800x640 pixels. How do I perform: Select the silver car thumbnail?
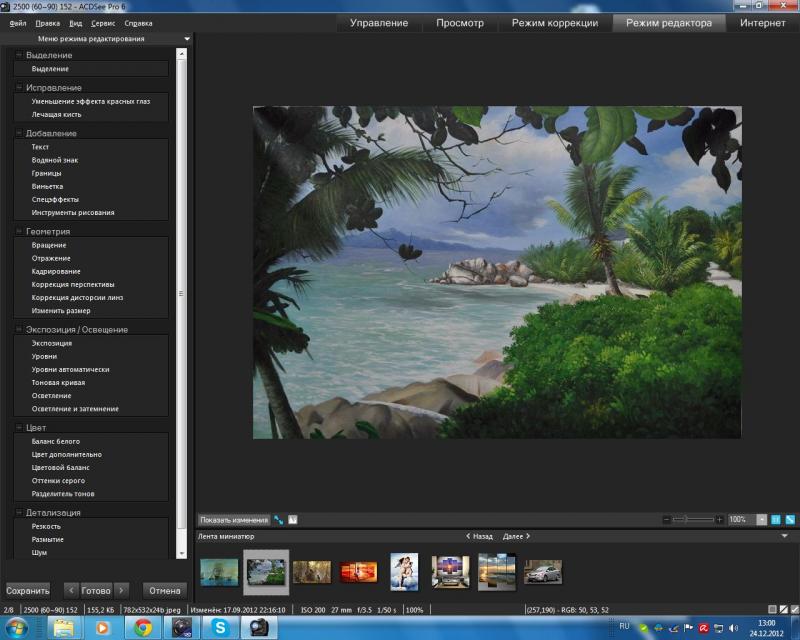[x=543, y=572]
